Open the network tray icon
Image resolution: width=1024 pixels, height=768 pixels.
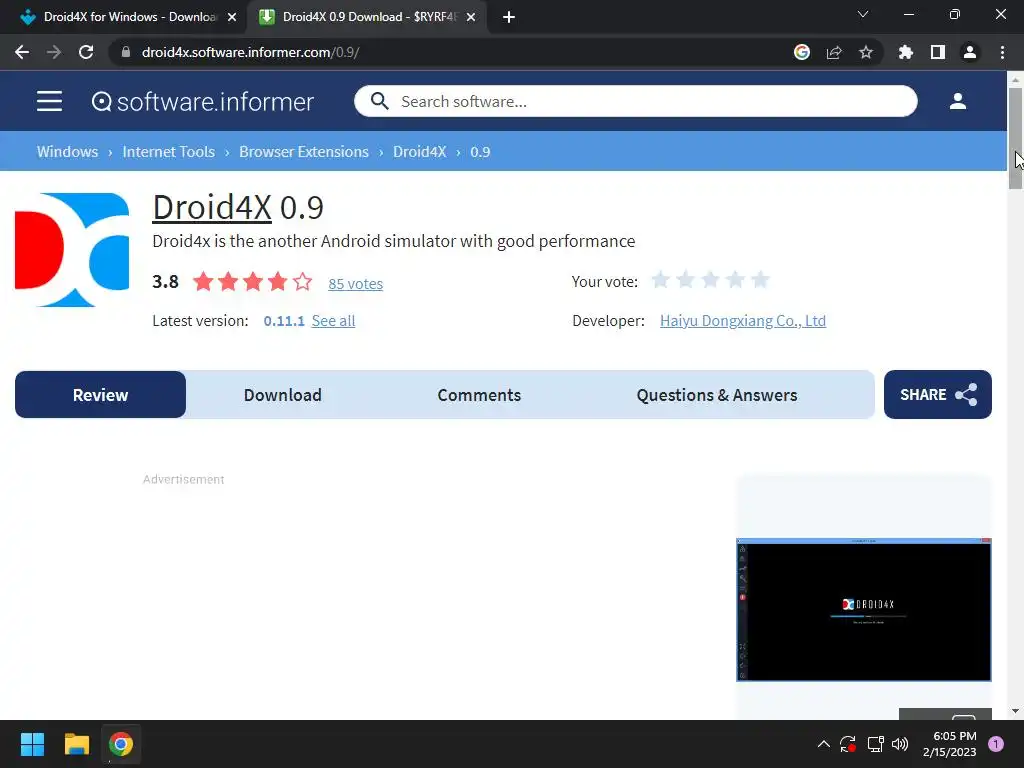click(x=875, y=744)
